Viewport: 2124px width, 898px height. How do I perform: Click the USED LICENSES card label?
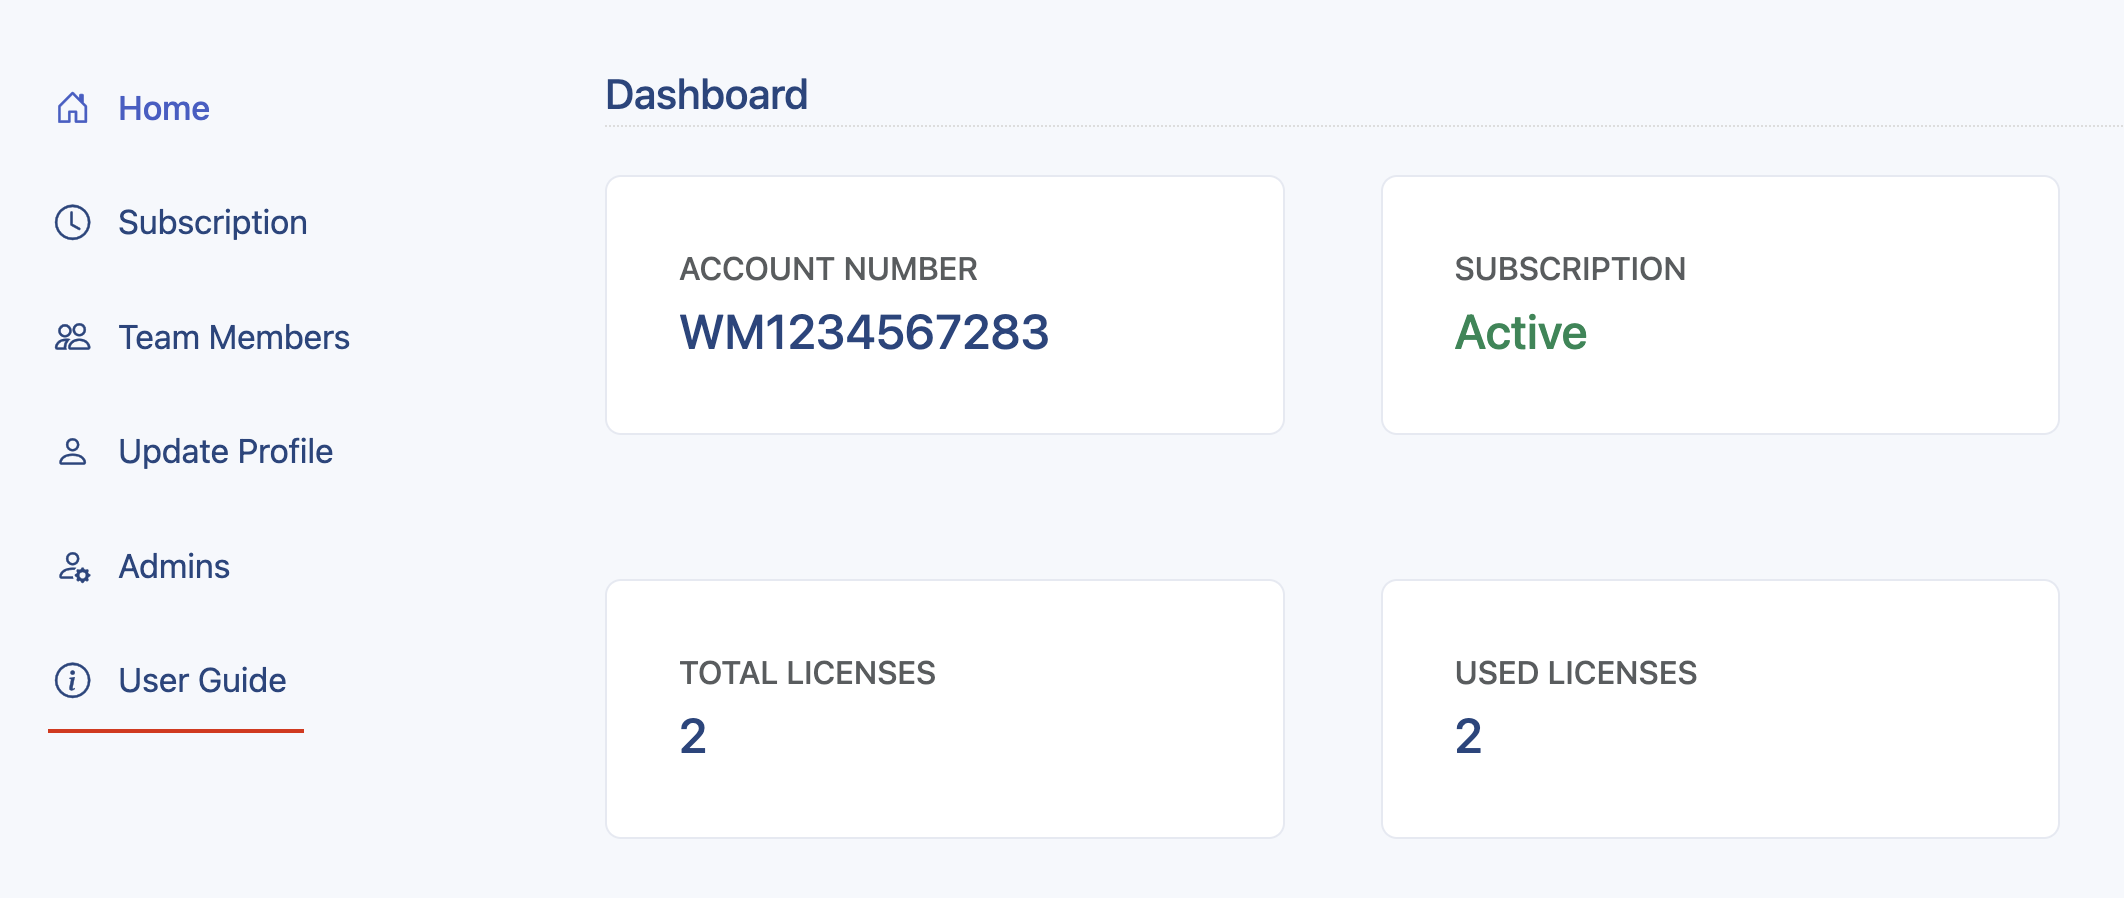(1575, 673)
